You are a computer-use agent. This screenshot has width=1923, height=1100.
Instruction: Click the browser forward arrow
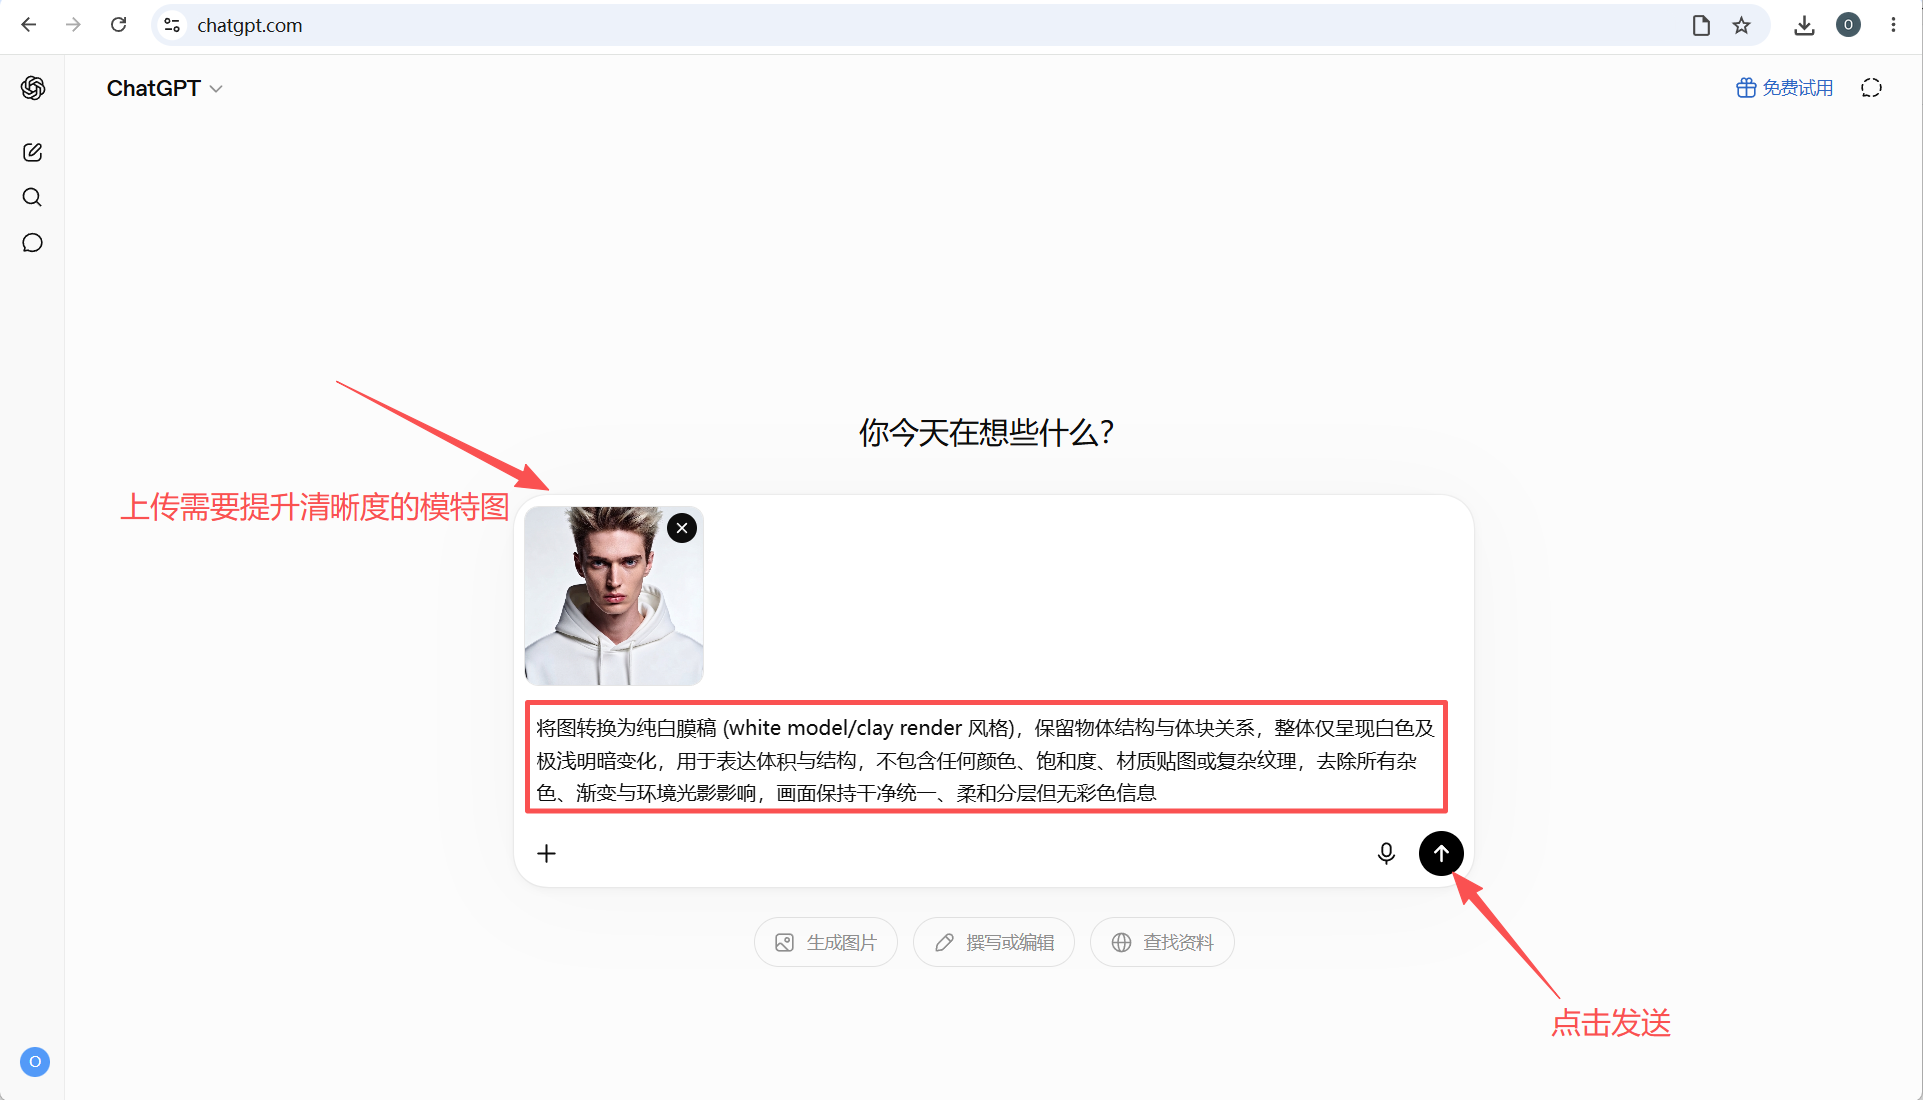[x=73, y=25]
